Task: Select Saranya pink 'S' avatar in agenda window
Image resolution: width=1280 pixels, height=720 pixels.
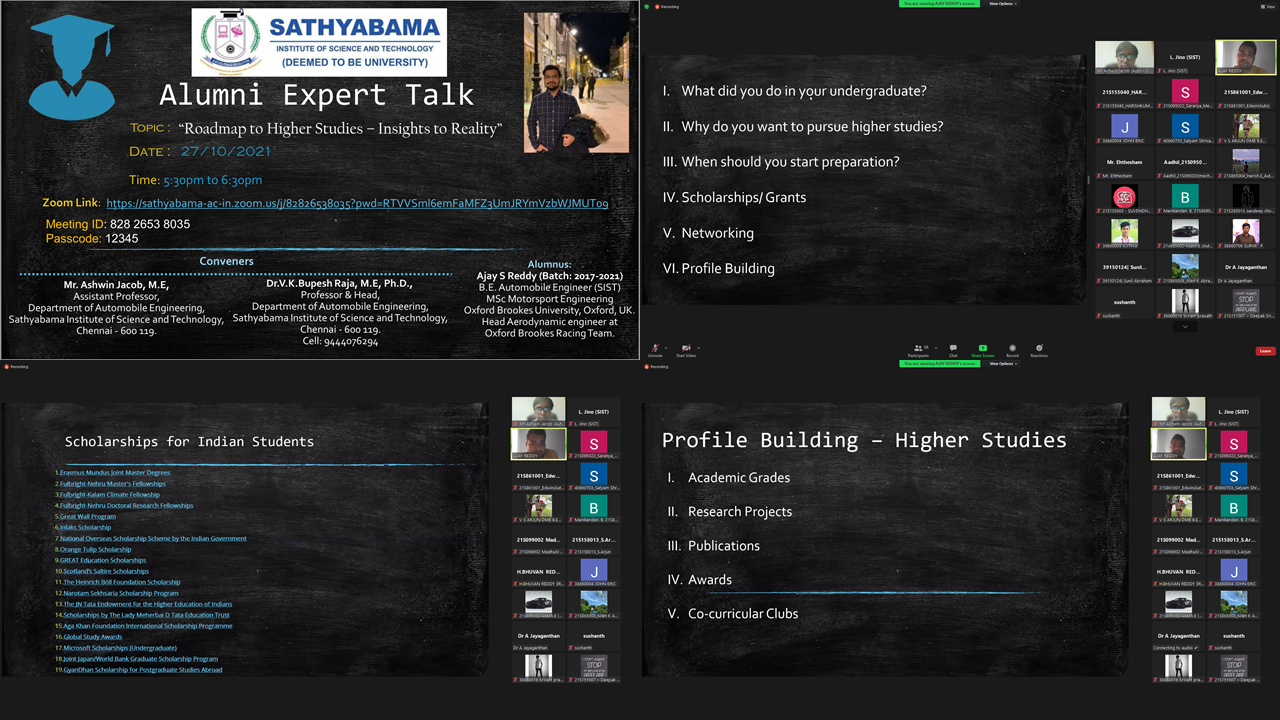Action: coord(1184,93)
